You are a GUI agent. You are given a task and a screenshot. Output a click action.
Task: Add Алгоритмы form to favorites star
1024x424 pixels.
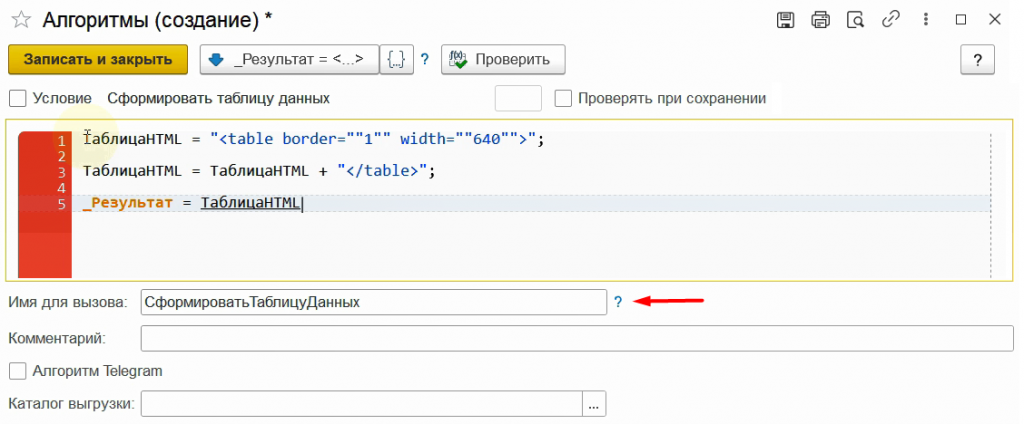[x=21, y=20]
